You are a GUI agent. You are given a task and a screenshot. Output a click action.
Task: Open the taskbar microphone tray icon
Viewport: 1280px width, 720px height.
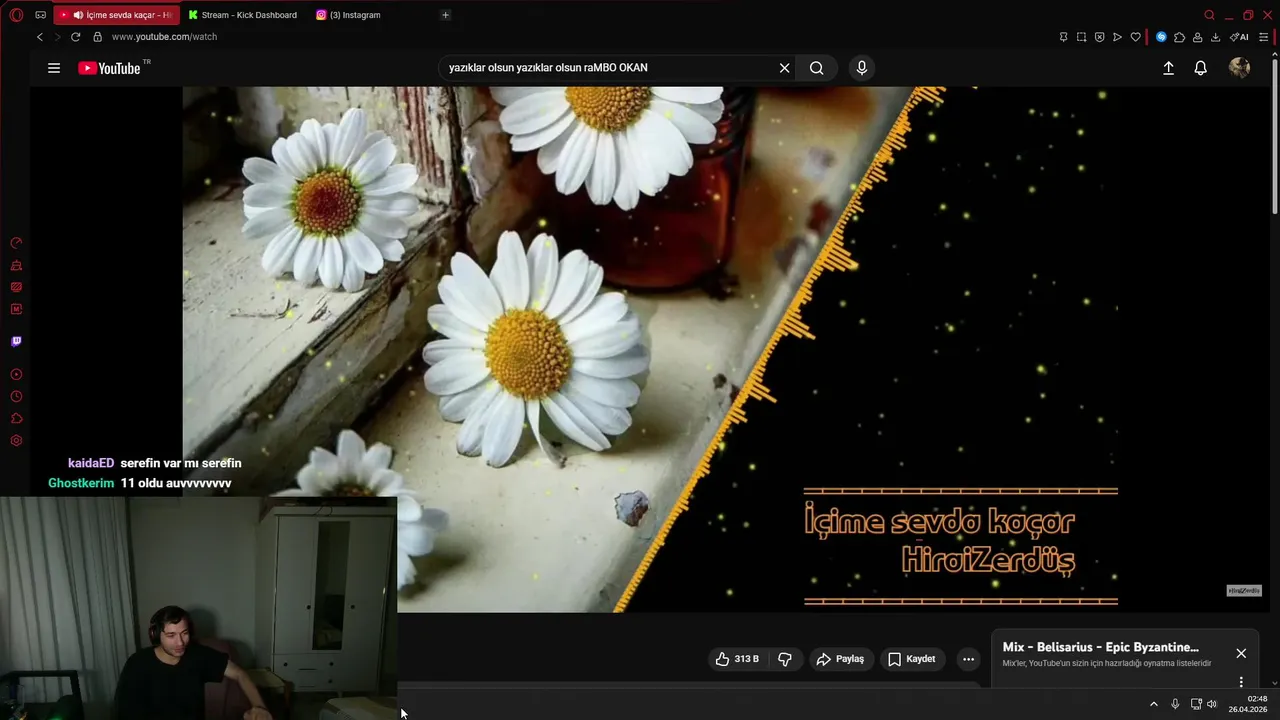(1175, 704)
